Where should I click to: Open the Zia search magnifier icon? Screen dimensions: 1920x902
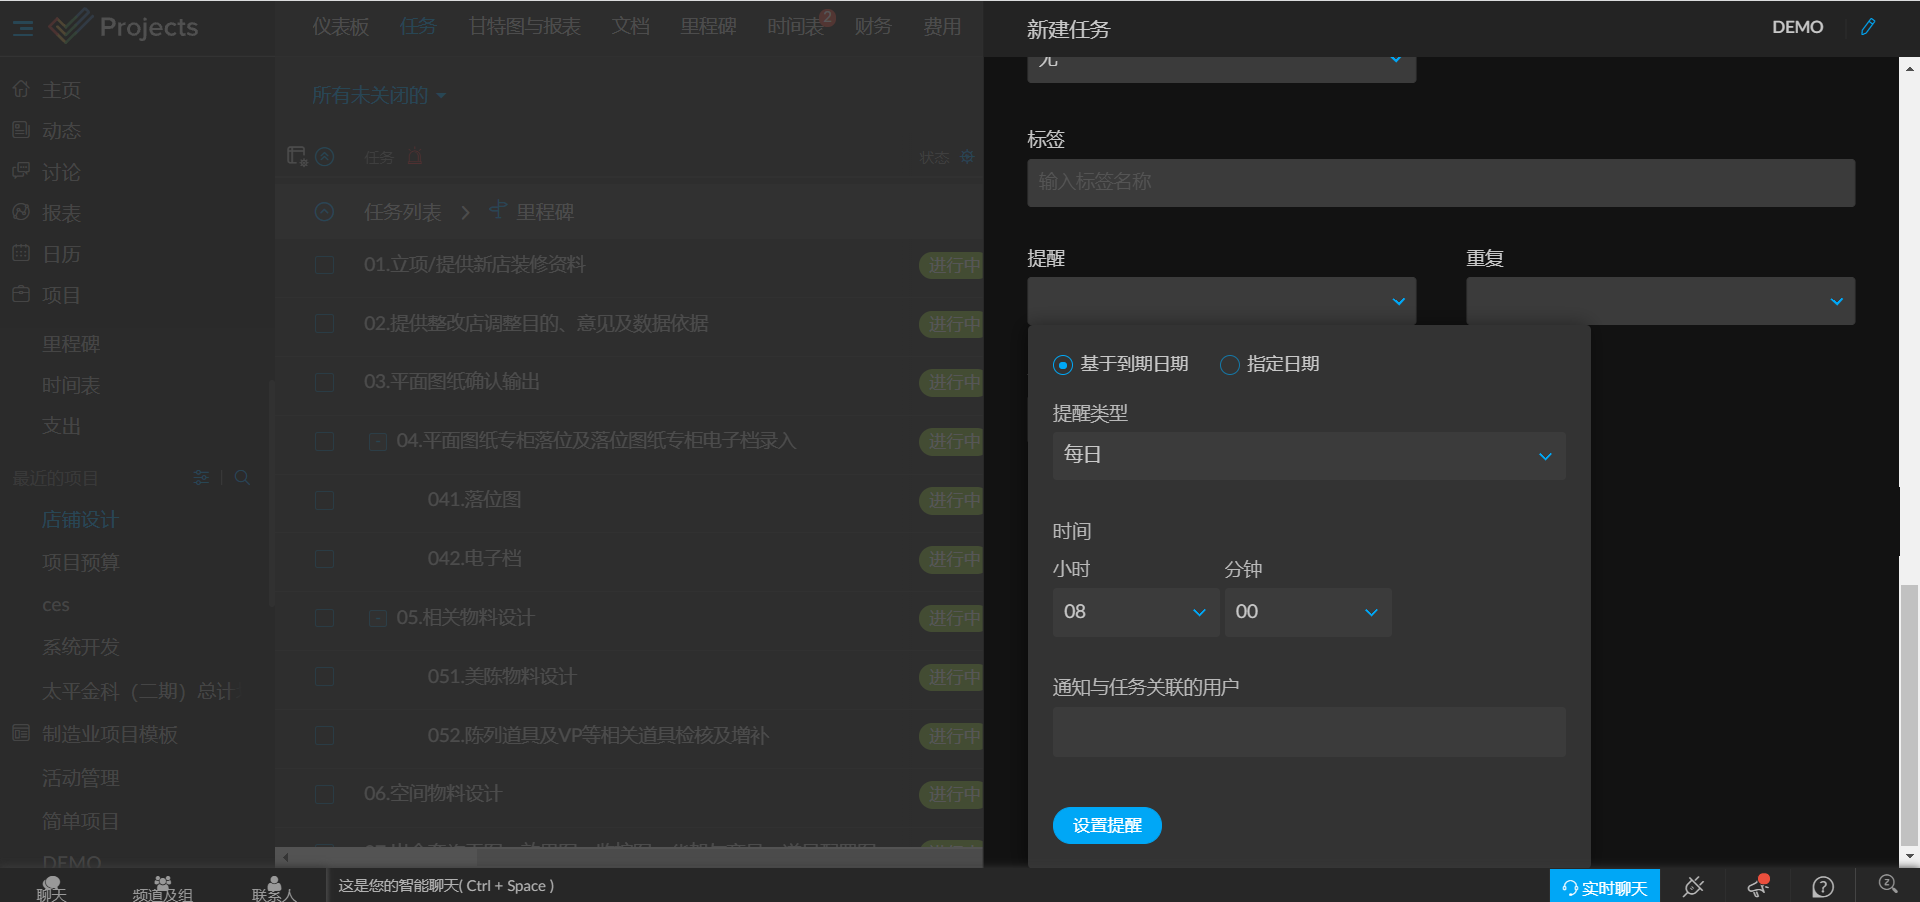[1888, 885]
